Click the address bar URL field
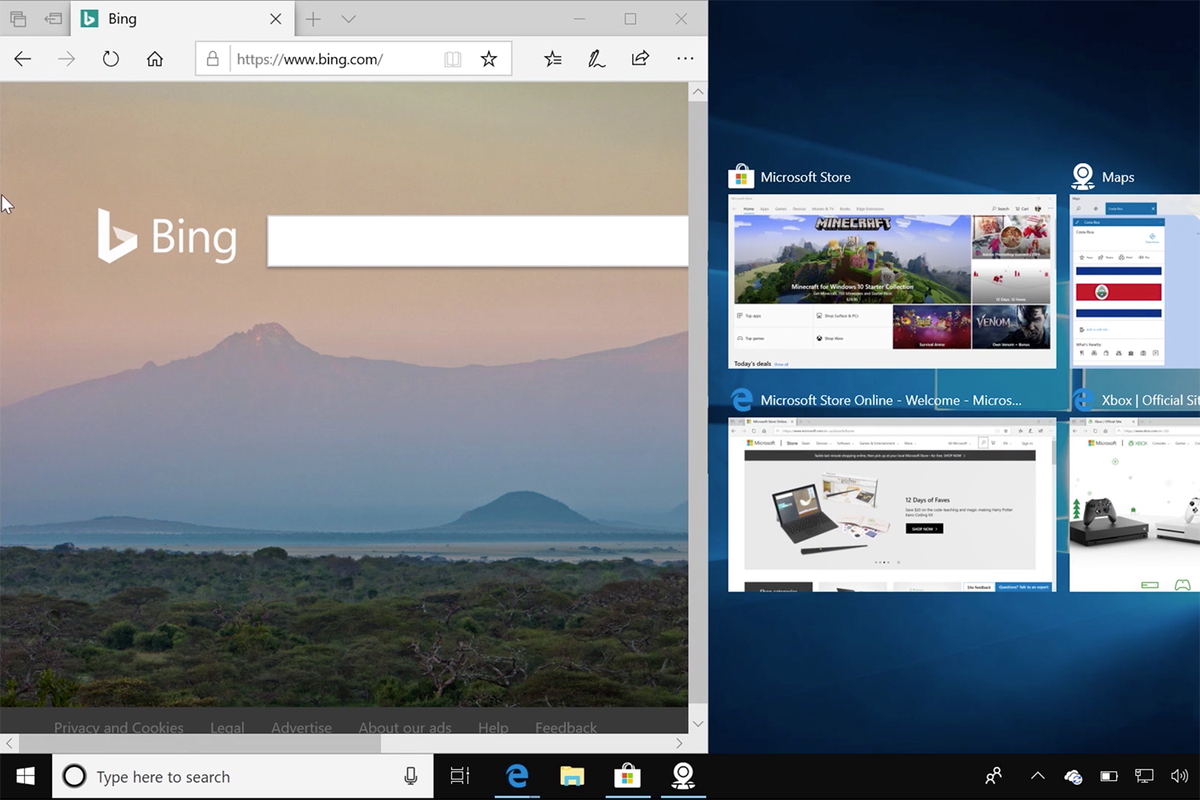This screenshot has width=1200, height=800. click(x=354, y=59)
